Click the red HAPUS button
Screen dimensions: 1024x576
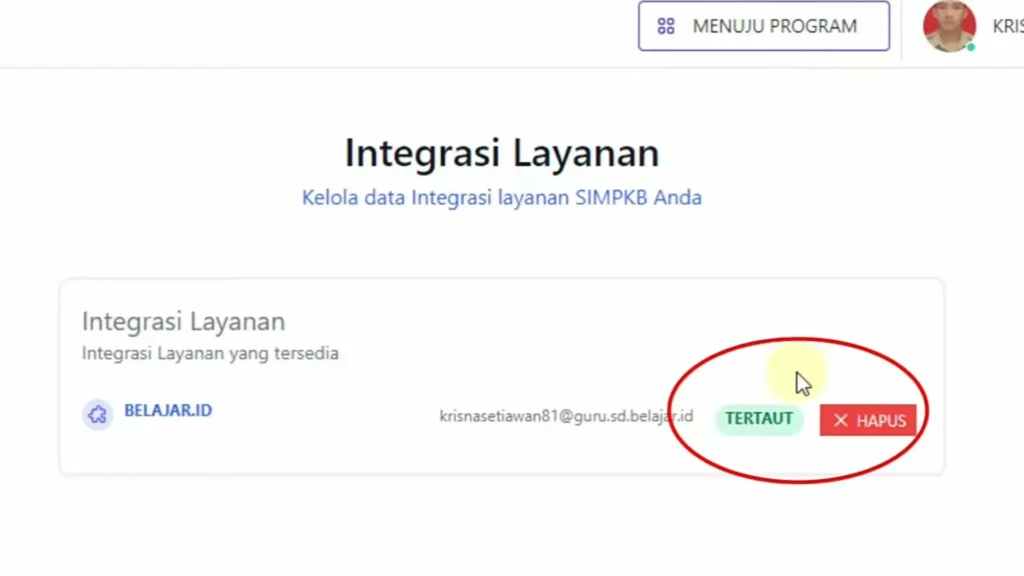point(868,420)
